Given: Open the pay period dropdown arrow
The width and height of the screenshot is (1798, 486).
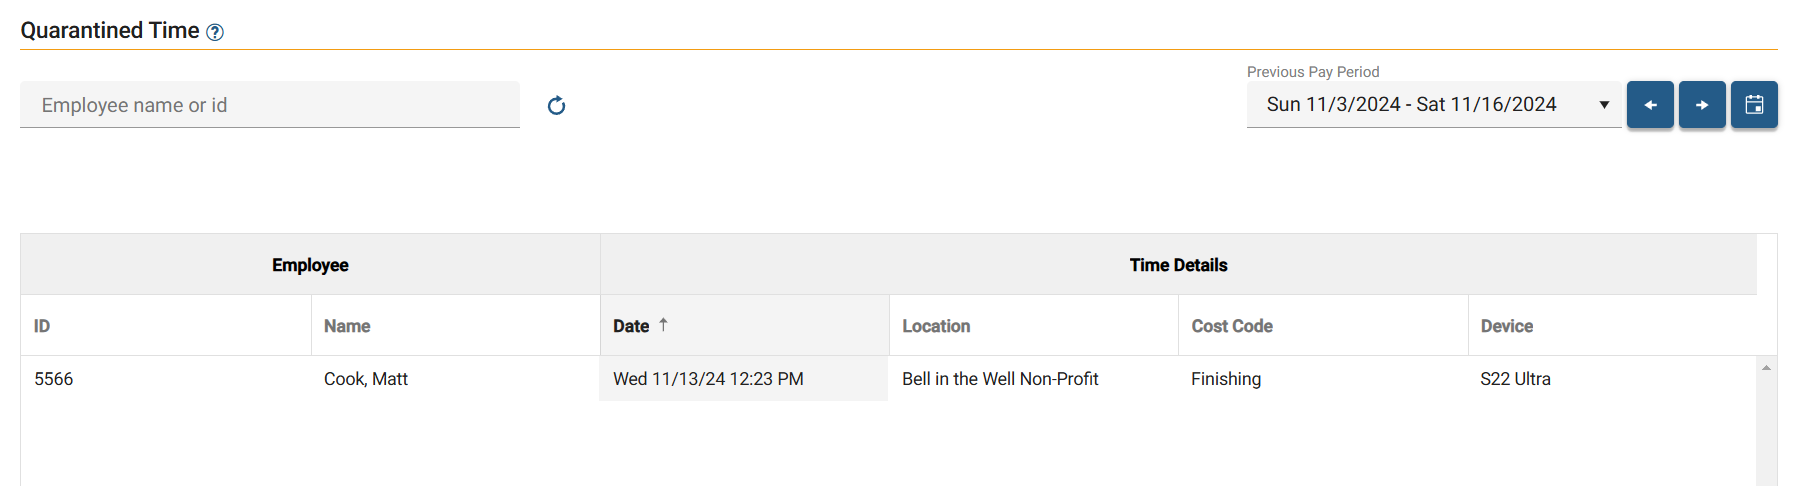Looking at the screenshot, I should click(1604, 105).
